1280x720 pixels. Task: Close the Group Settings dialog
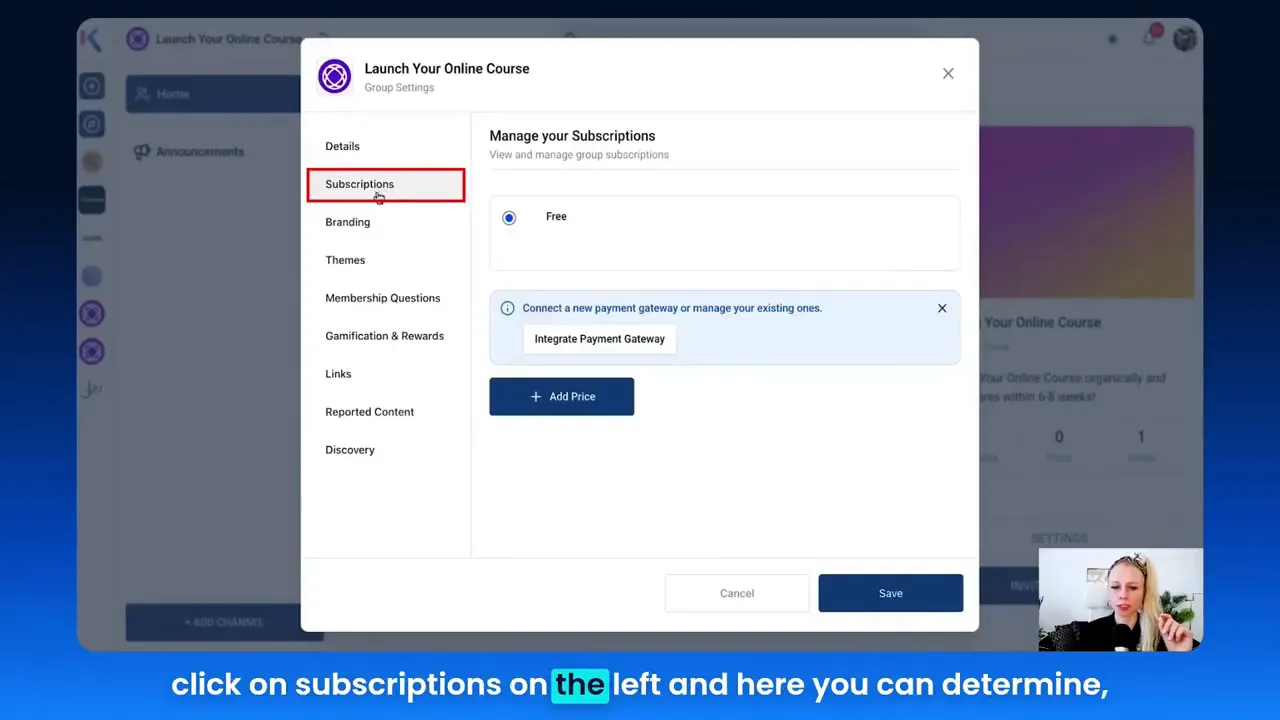pos(948,73)
